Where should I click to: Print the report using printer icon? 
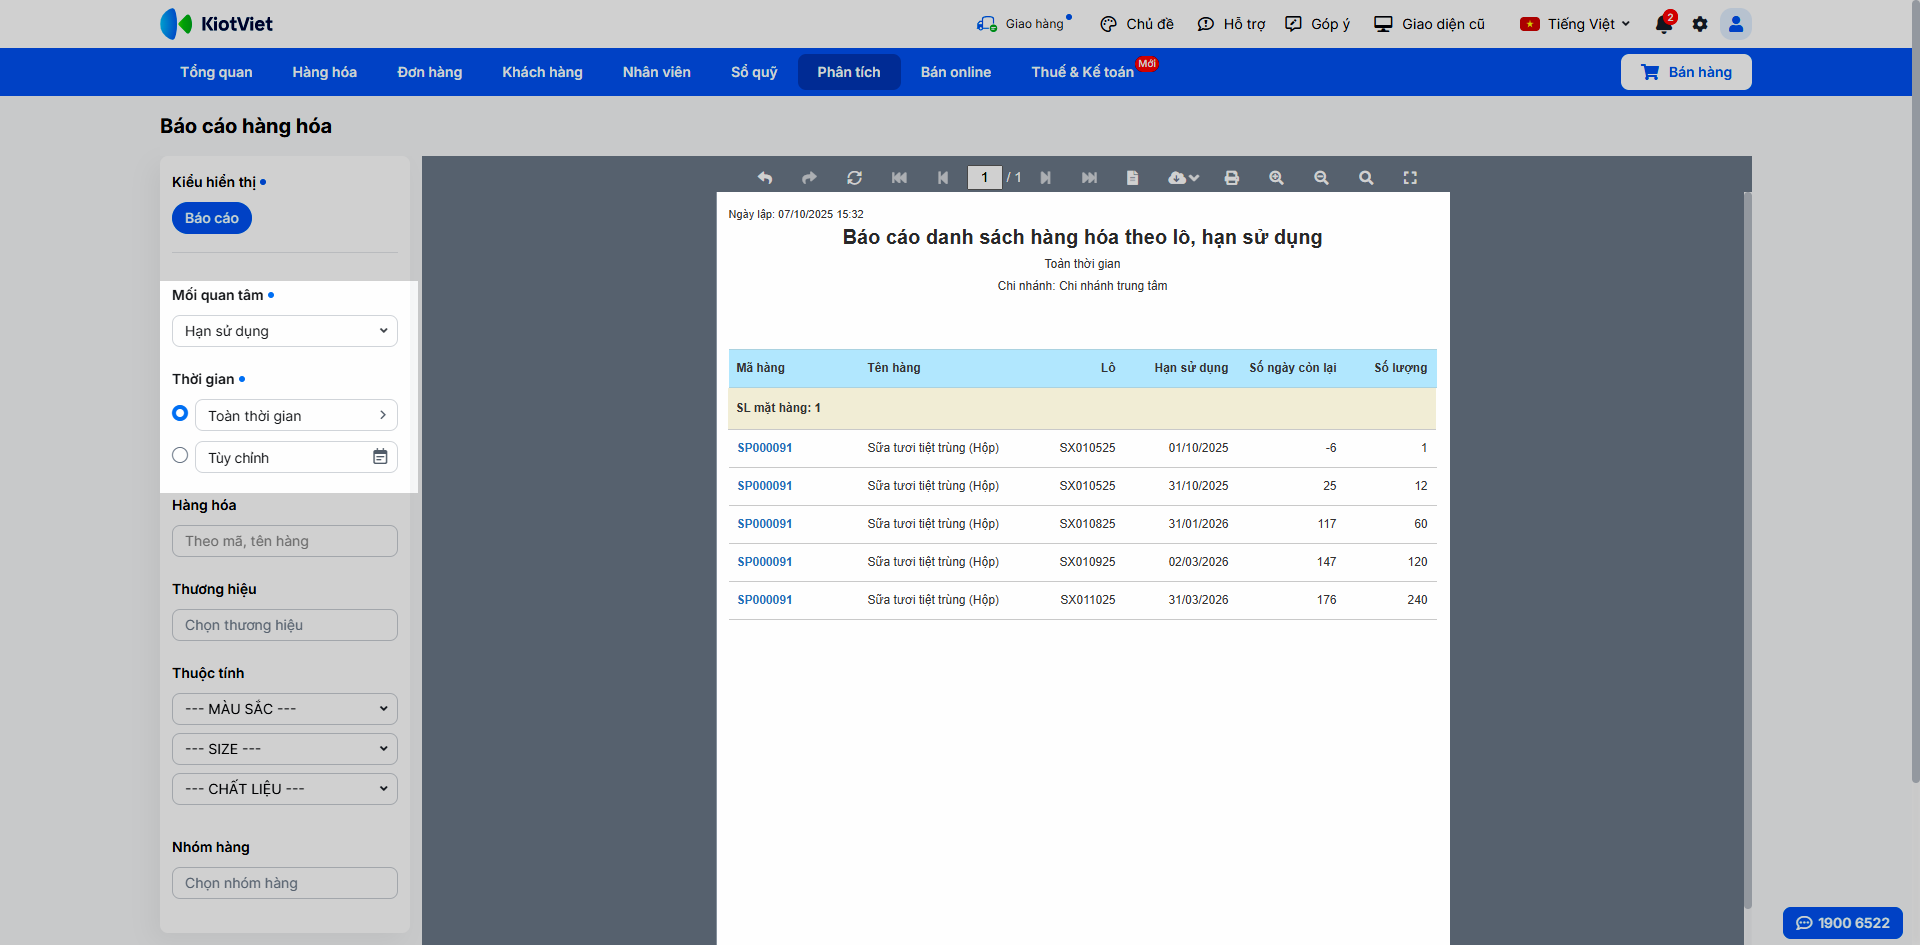1231,178
